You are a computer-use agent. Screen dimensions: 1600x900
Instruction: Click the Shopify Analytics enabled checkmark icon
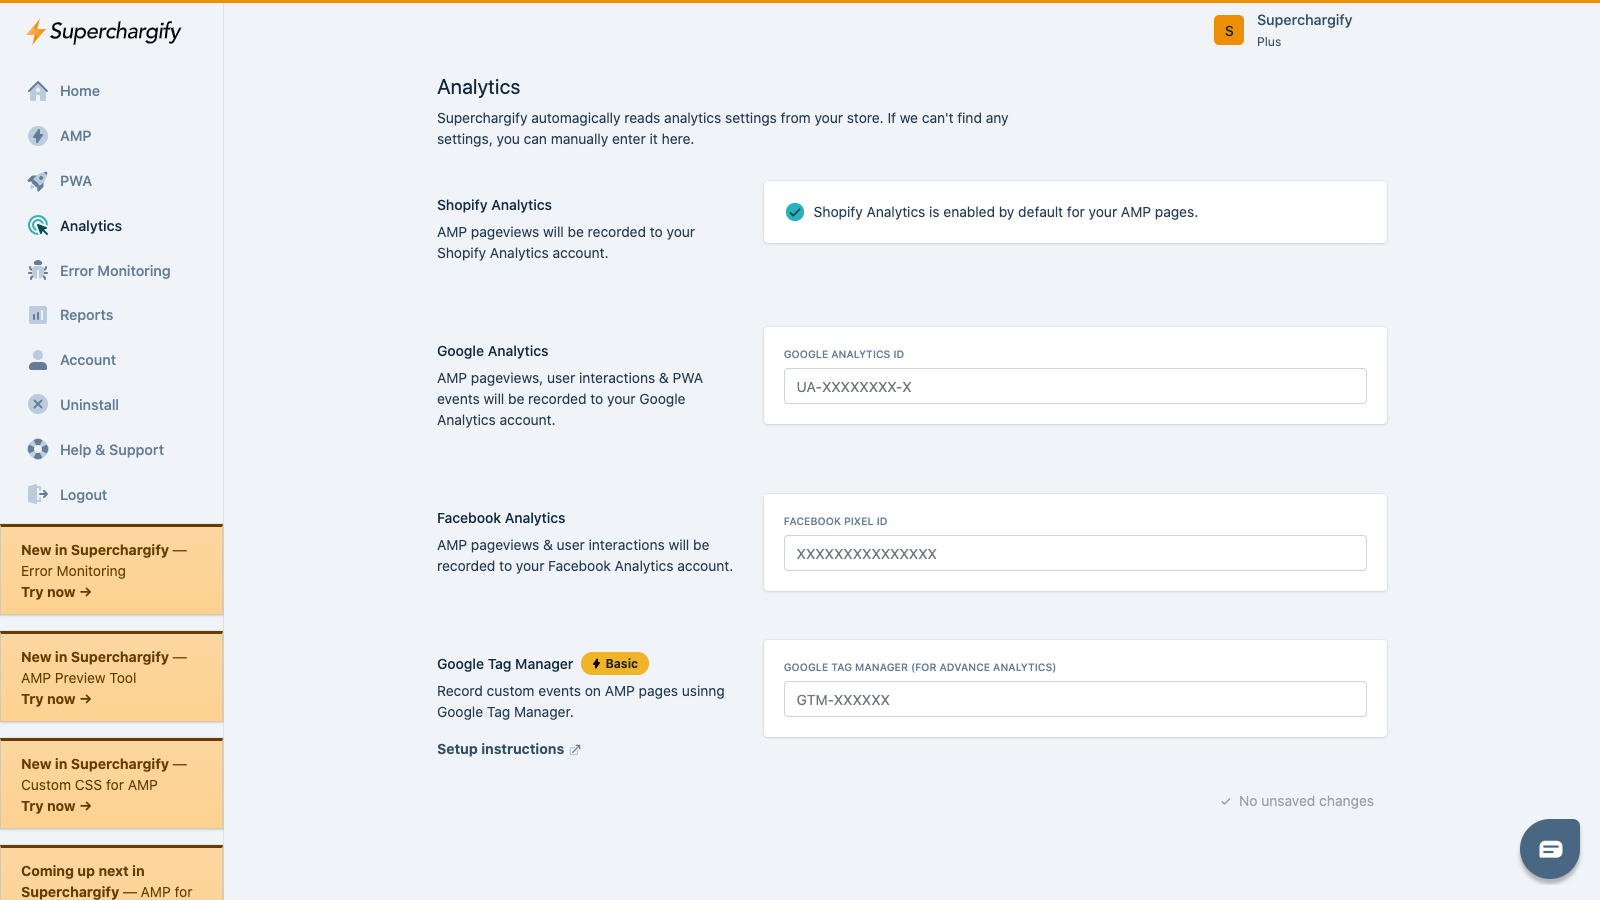click(x=795, y=212)
